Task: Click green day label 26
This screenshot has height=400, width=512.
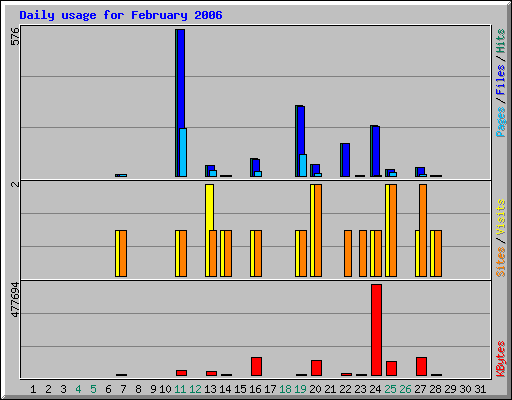Action: click(x=405, y=389)
